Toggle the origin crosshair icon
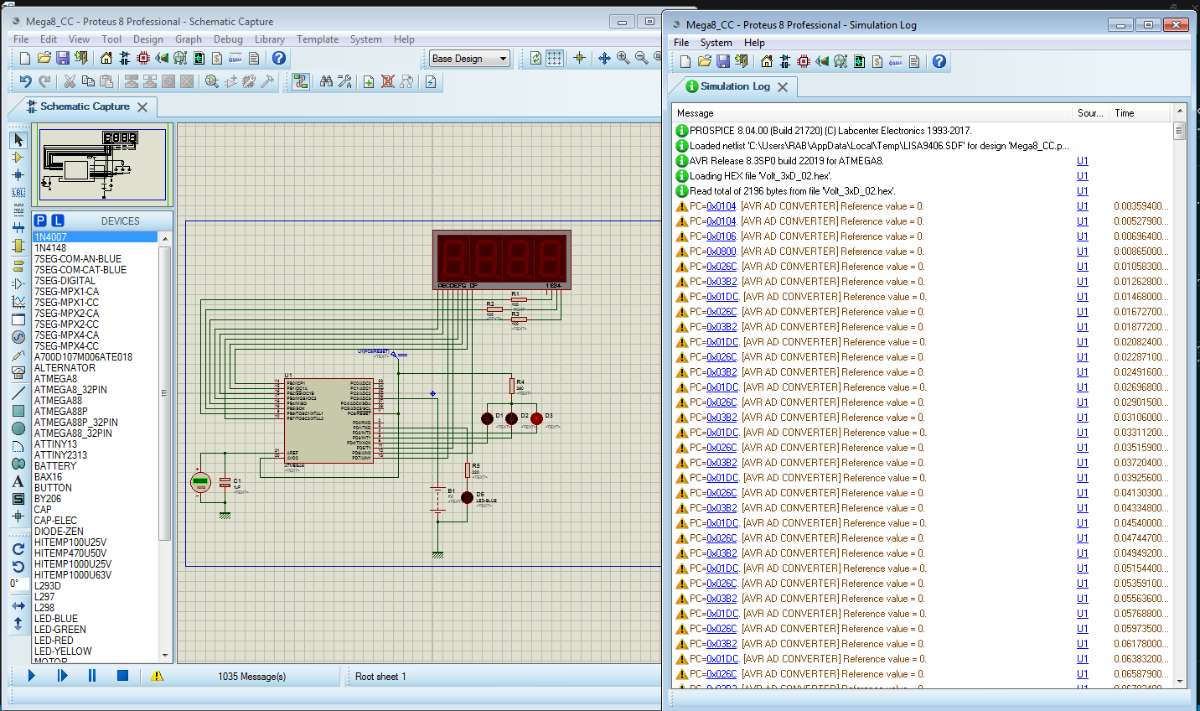The width and height of the screenshot is (1200, 711). [579, 58]
